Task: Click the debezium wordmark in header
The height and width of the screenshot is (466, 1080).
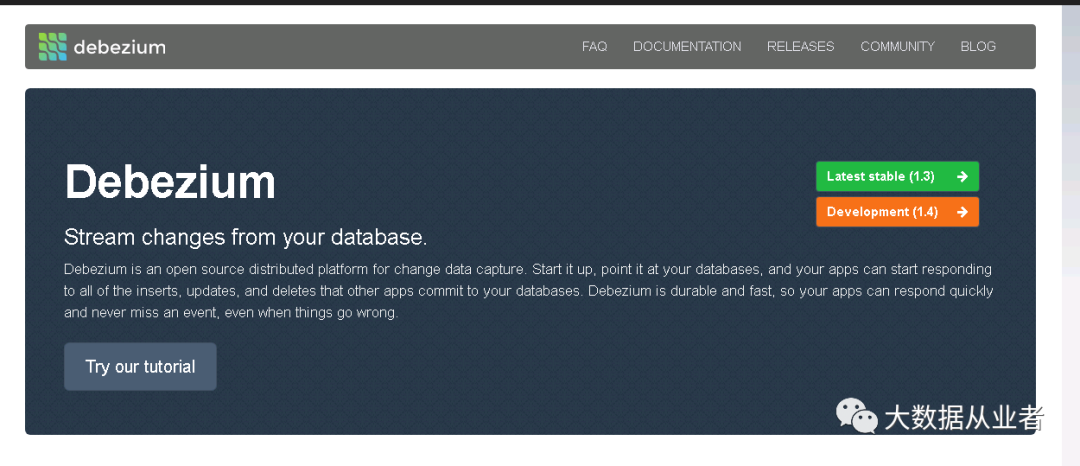Action: coord(119,47)
